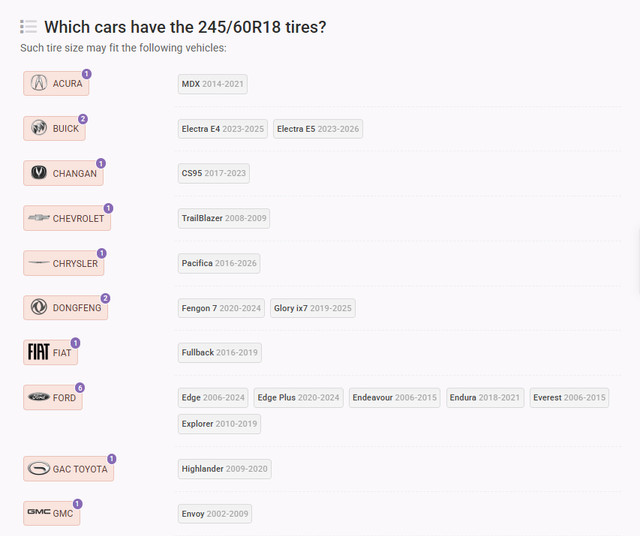Viewport: 640px width, 536px height.
Task: Select Electra E5 2023-2026 model
Action: [x=317, y=129]
